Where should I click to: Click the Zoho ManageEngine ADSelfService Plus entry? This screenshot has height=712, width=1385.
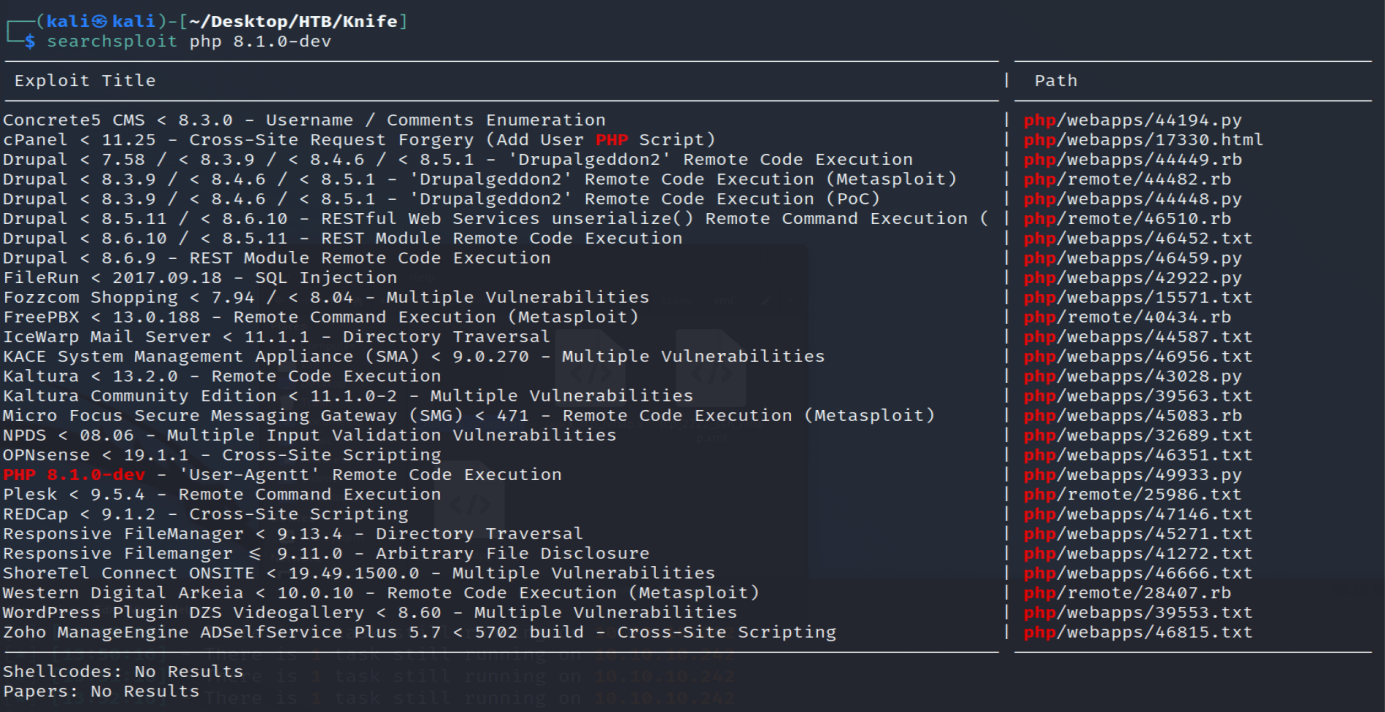tap(419, 632)
